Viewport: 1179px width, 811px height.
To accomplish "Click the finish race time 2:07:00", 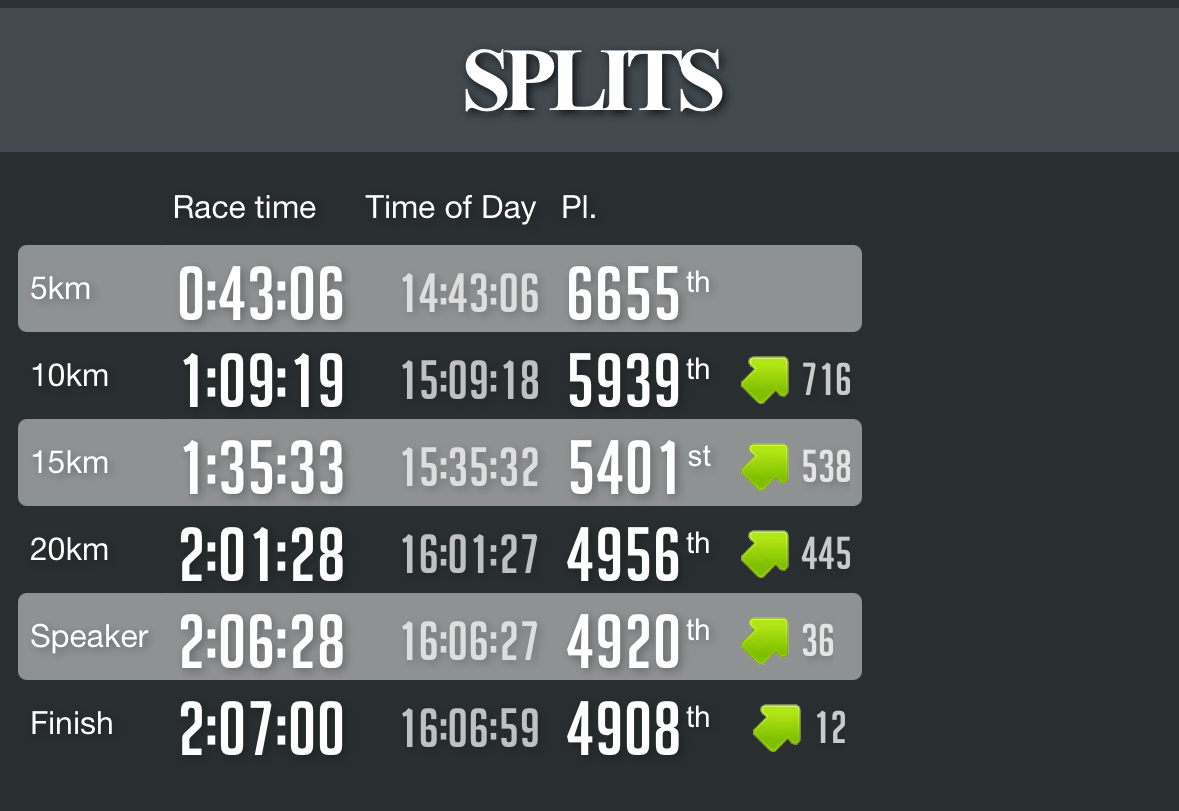I will (262, 728).
